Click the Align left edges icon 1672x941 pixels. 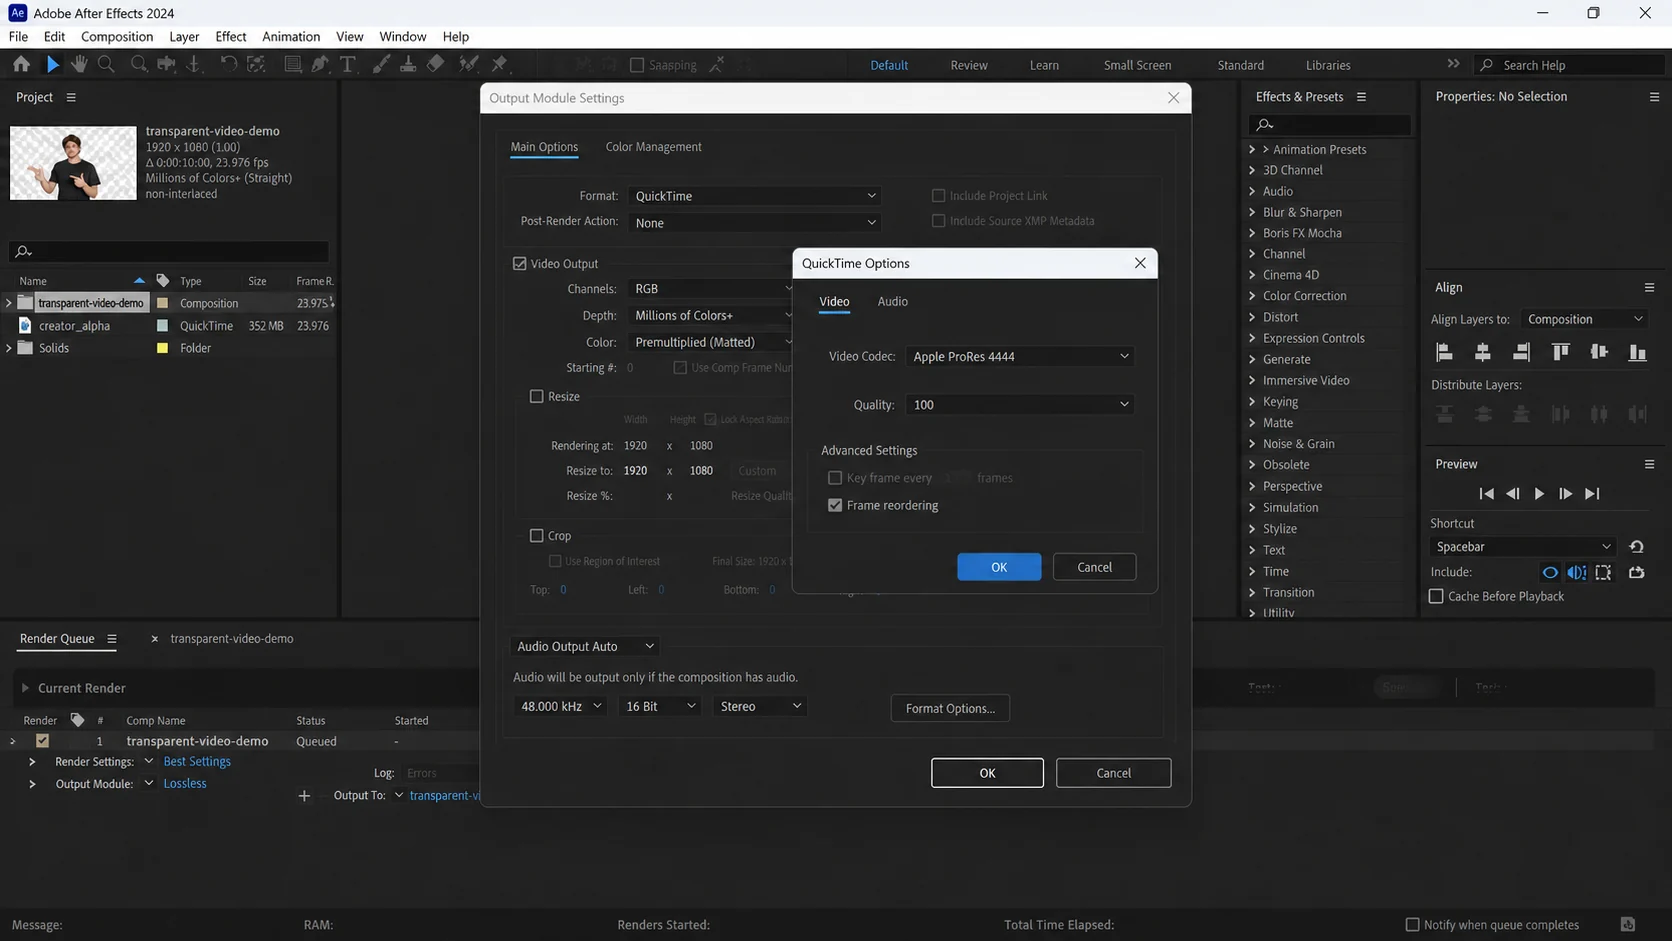(x=1444, y=352)
